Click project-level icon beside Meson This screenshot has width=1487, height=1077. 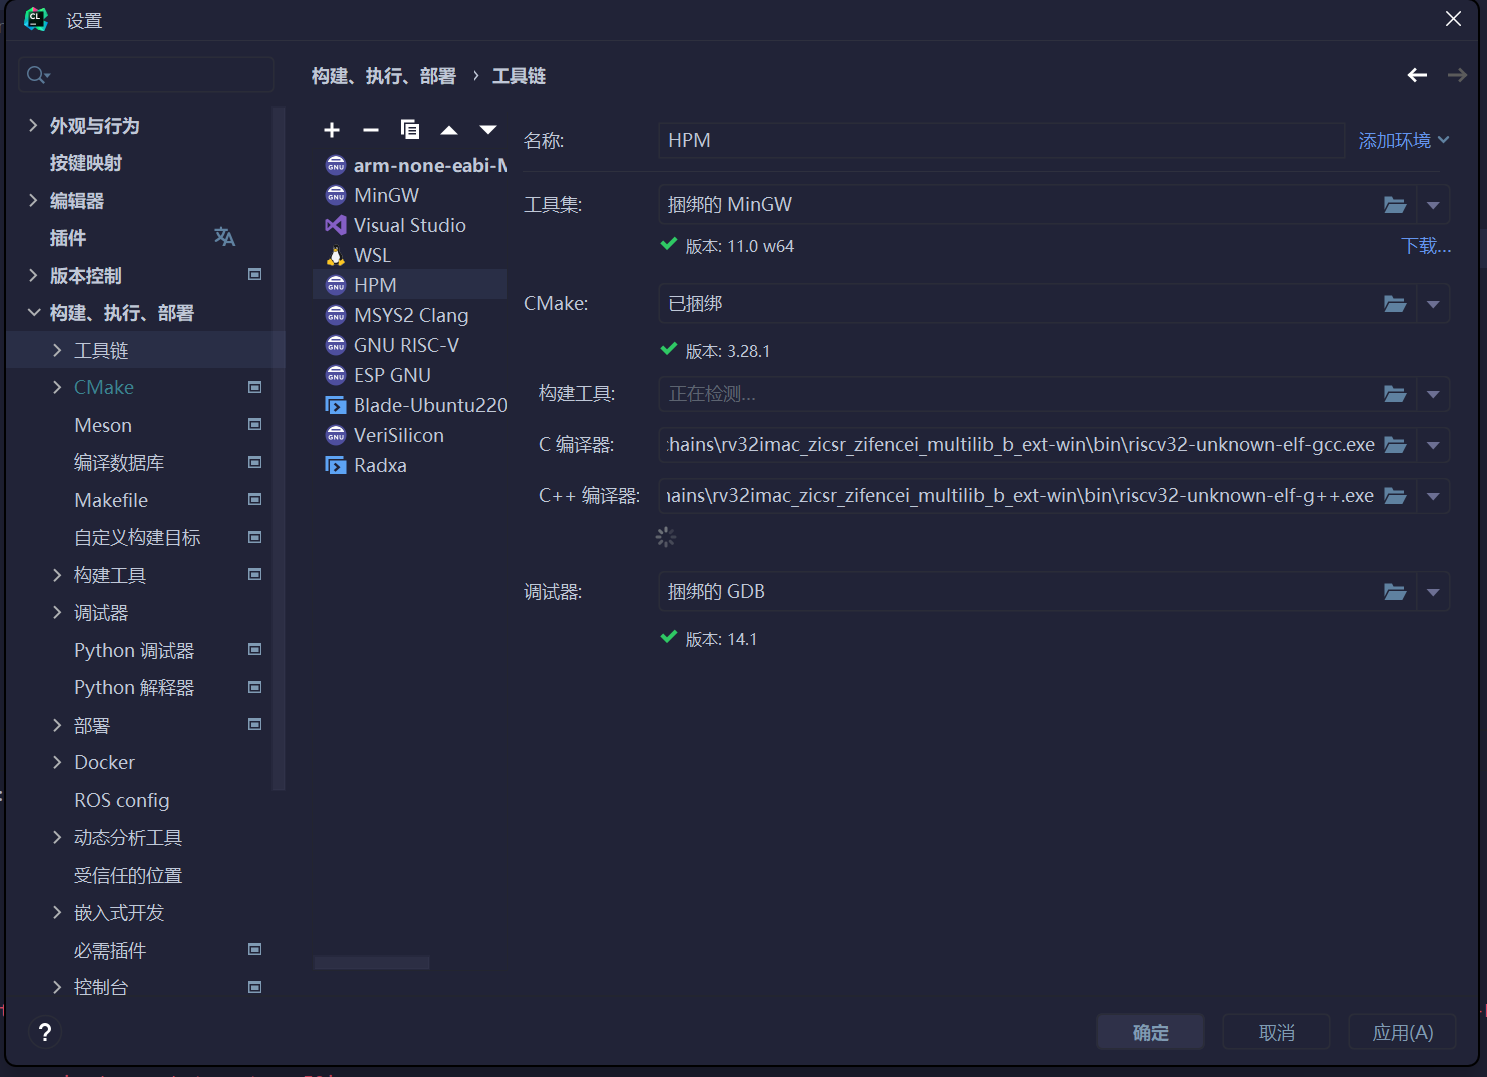(255, 424)
